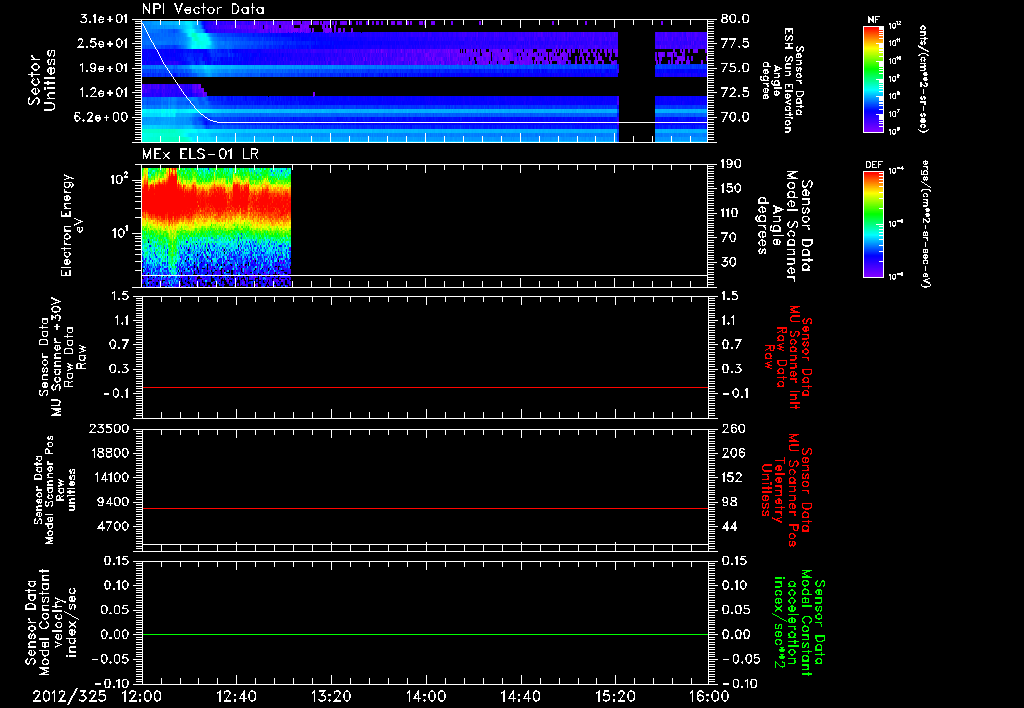Image resolution: width=1024 pixels, height=708 pixels.
Task: Click the DEF color scale bar
Action: (874, 224)
